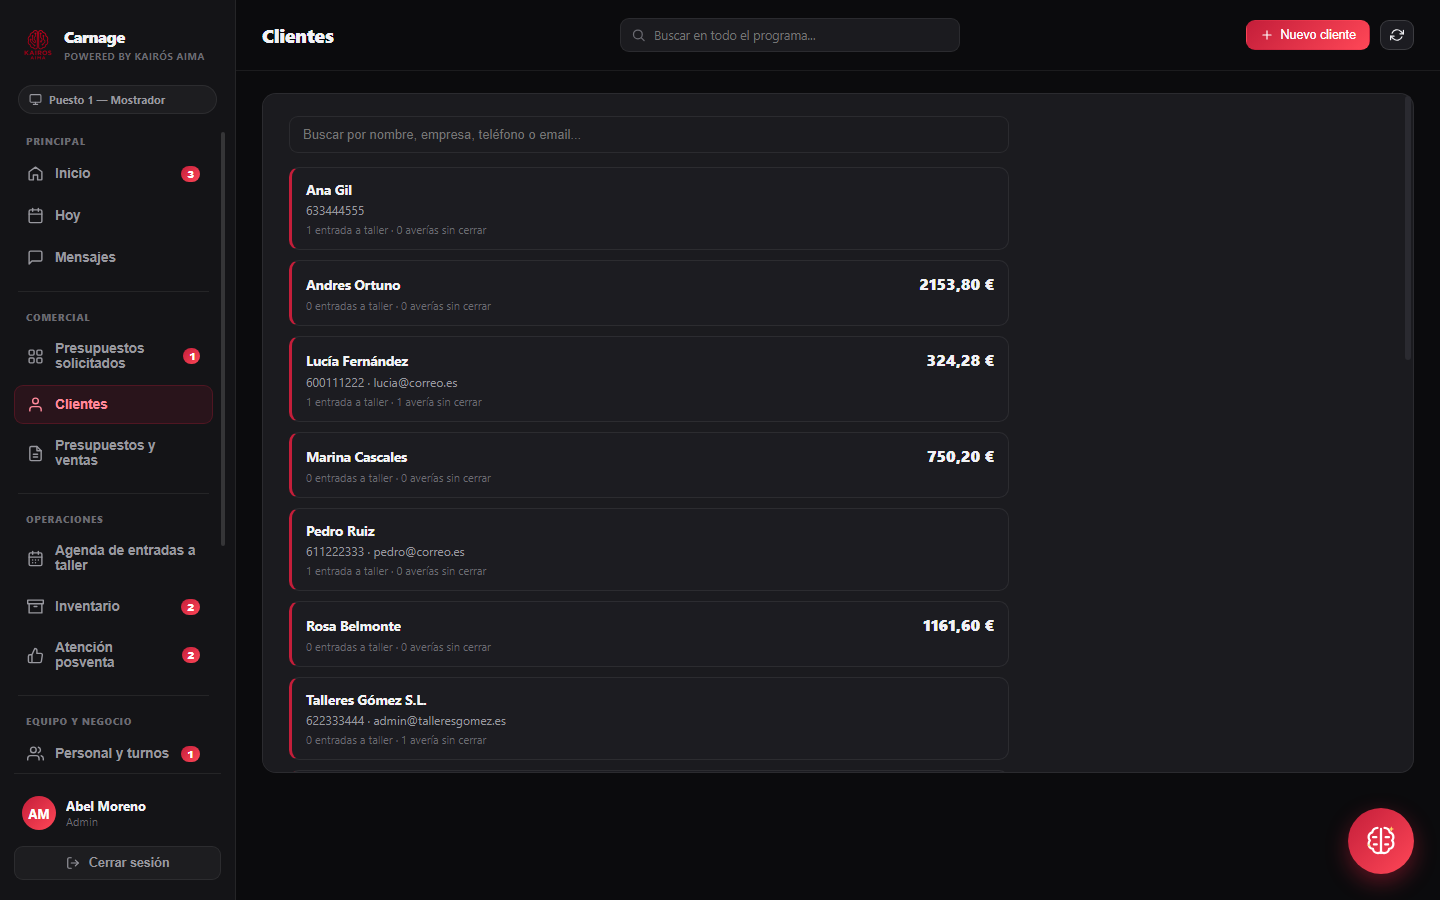Open the Rosa Belmonte client card
This screenshot has height=900, width=1440.
tap(649, 634)
